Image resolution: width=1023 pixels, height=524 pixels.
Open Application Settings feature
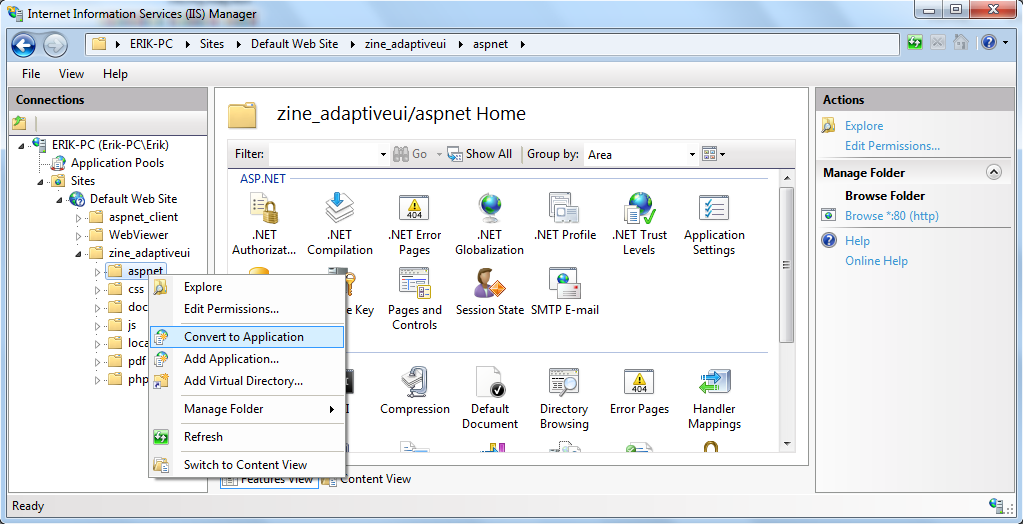[714, 223]
